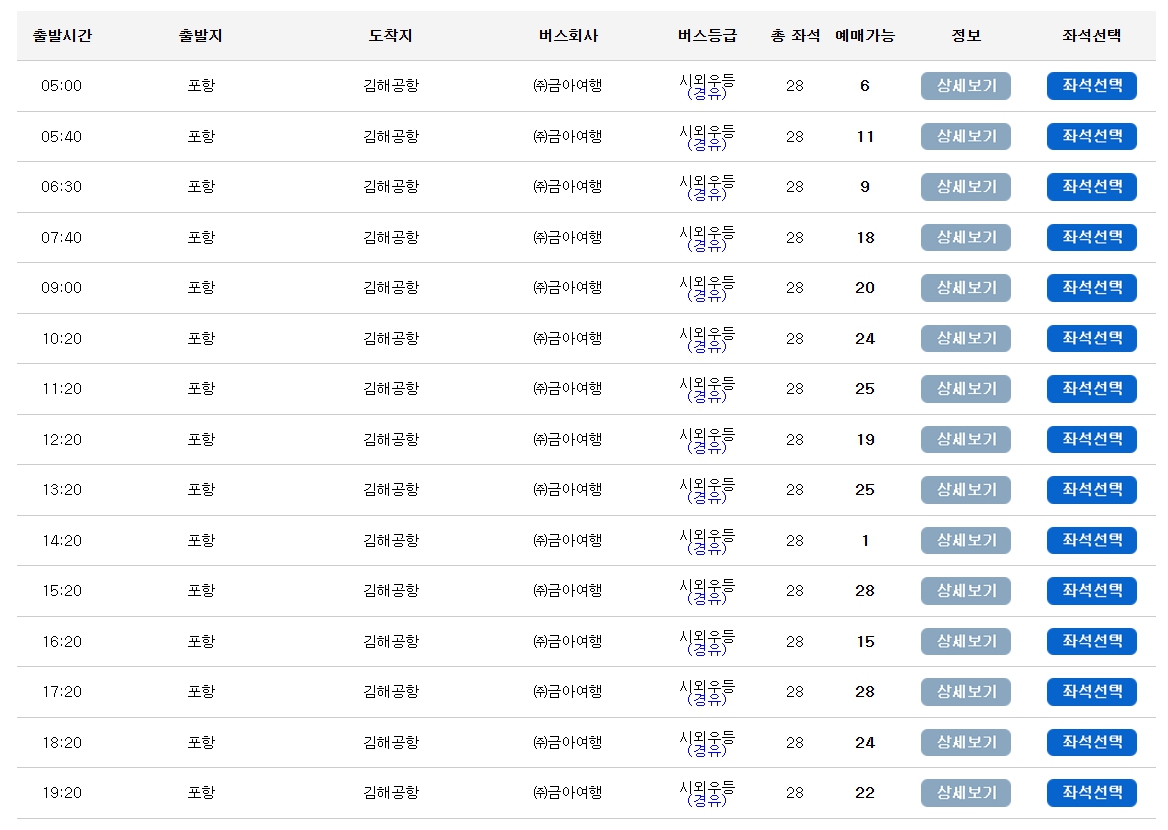Select seats on the last 19:20 bus
This screenshot has height=830, width=1168.
(1091, 793)
